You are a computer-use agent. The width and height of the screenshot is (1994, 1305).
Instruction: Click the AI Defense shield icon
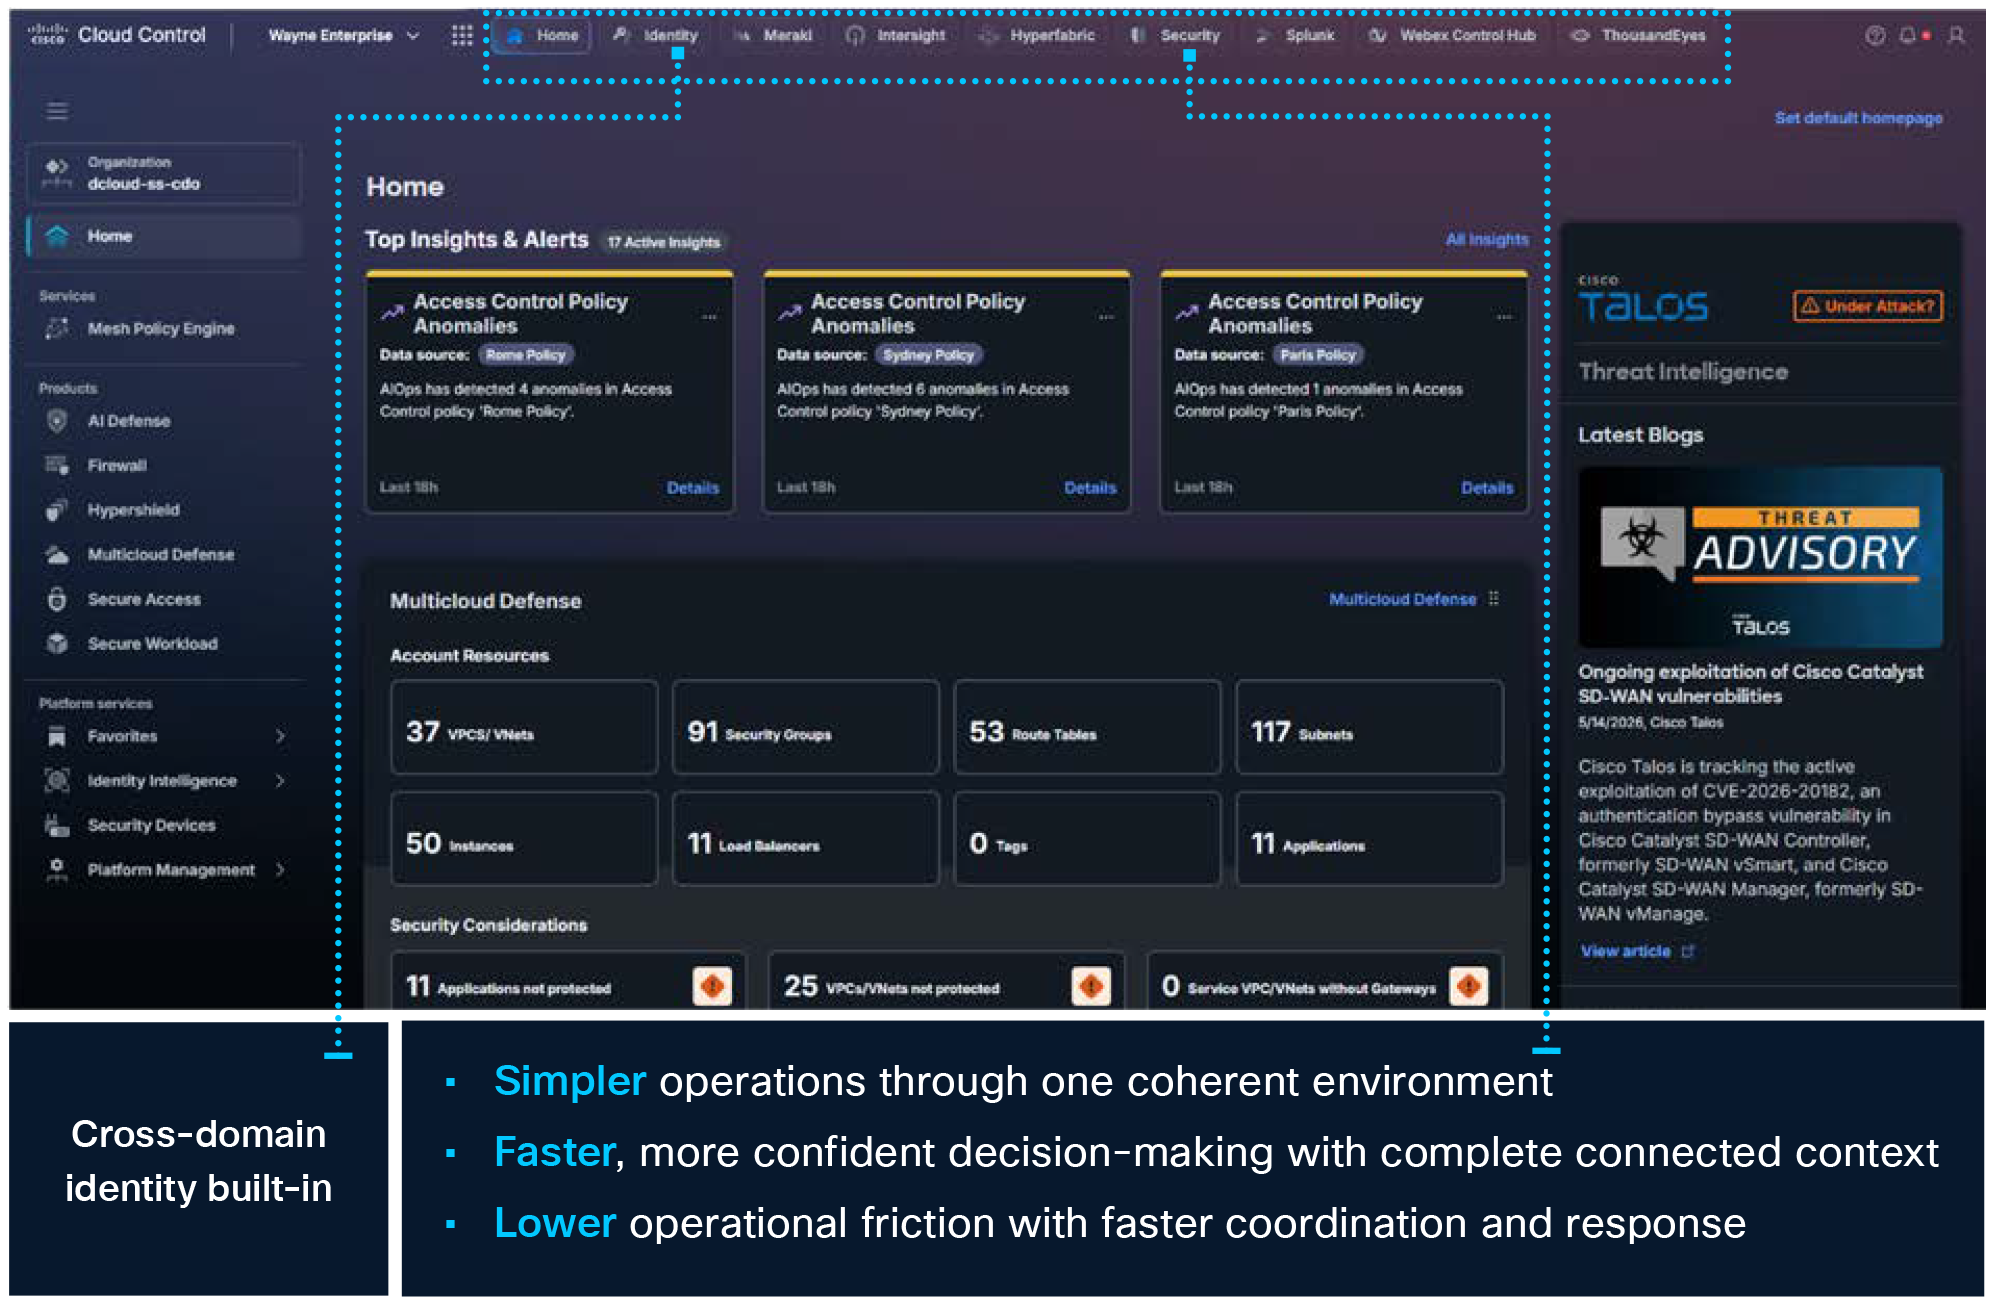pos(57,421)
